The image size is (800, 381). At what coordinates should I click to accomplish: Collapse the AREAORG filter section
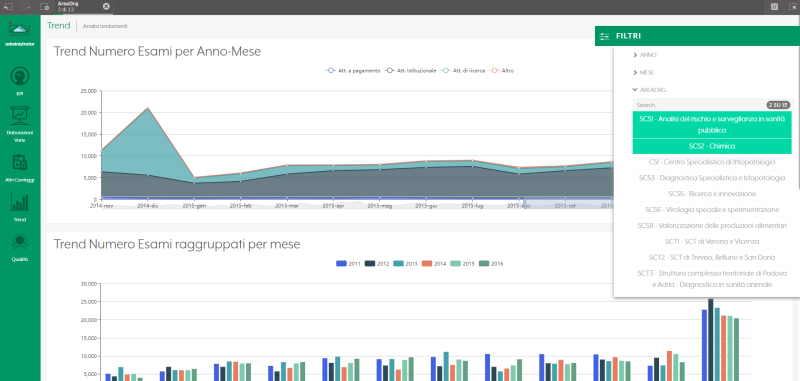click(x=649, y=90)
